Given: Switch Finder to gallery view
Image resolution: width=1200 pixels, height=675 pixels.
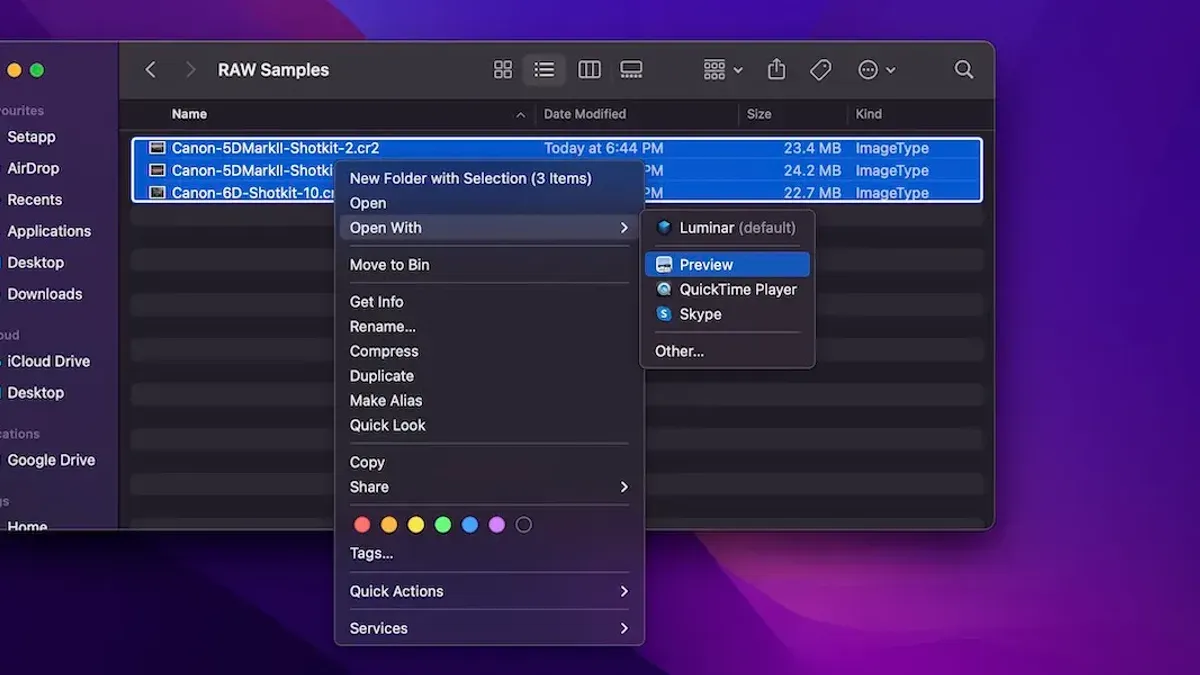Looking at the screenshot, I should tap(631, 69).
